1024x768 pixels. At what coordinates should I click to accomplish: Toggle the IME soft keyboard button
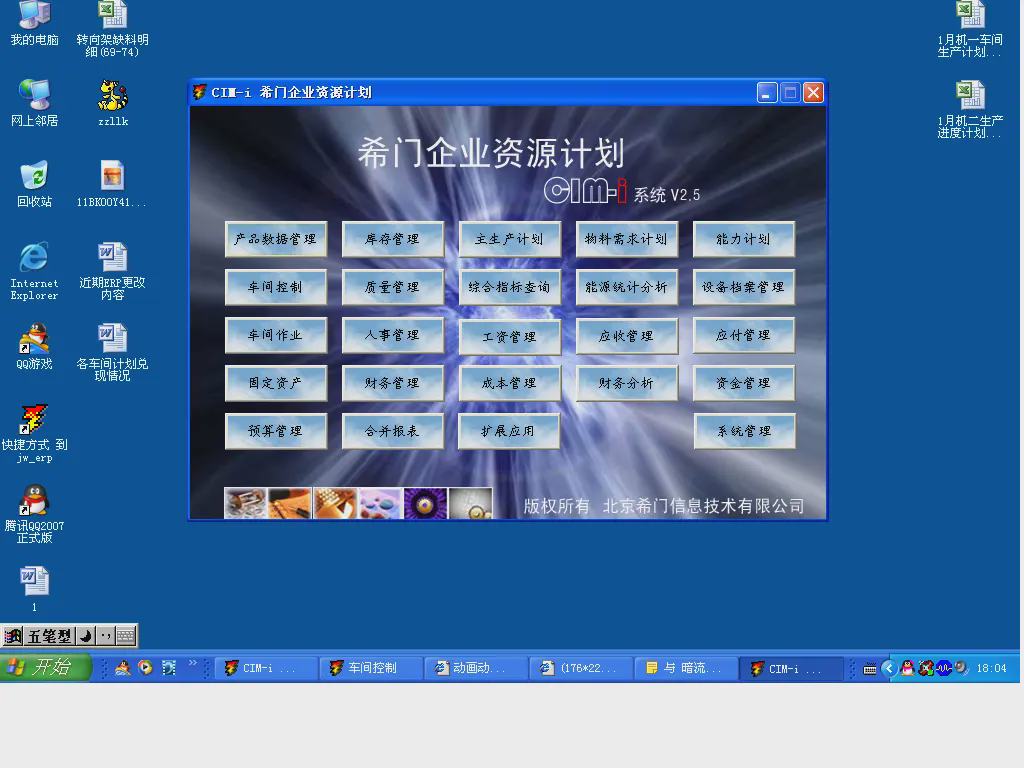126,636
